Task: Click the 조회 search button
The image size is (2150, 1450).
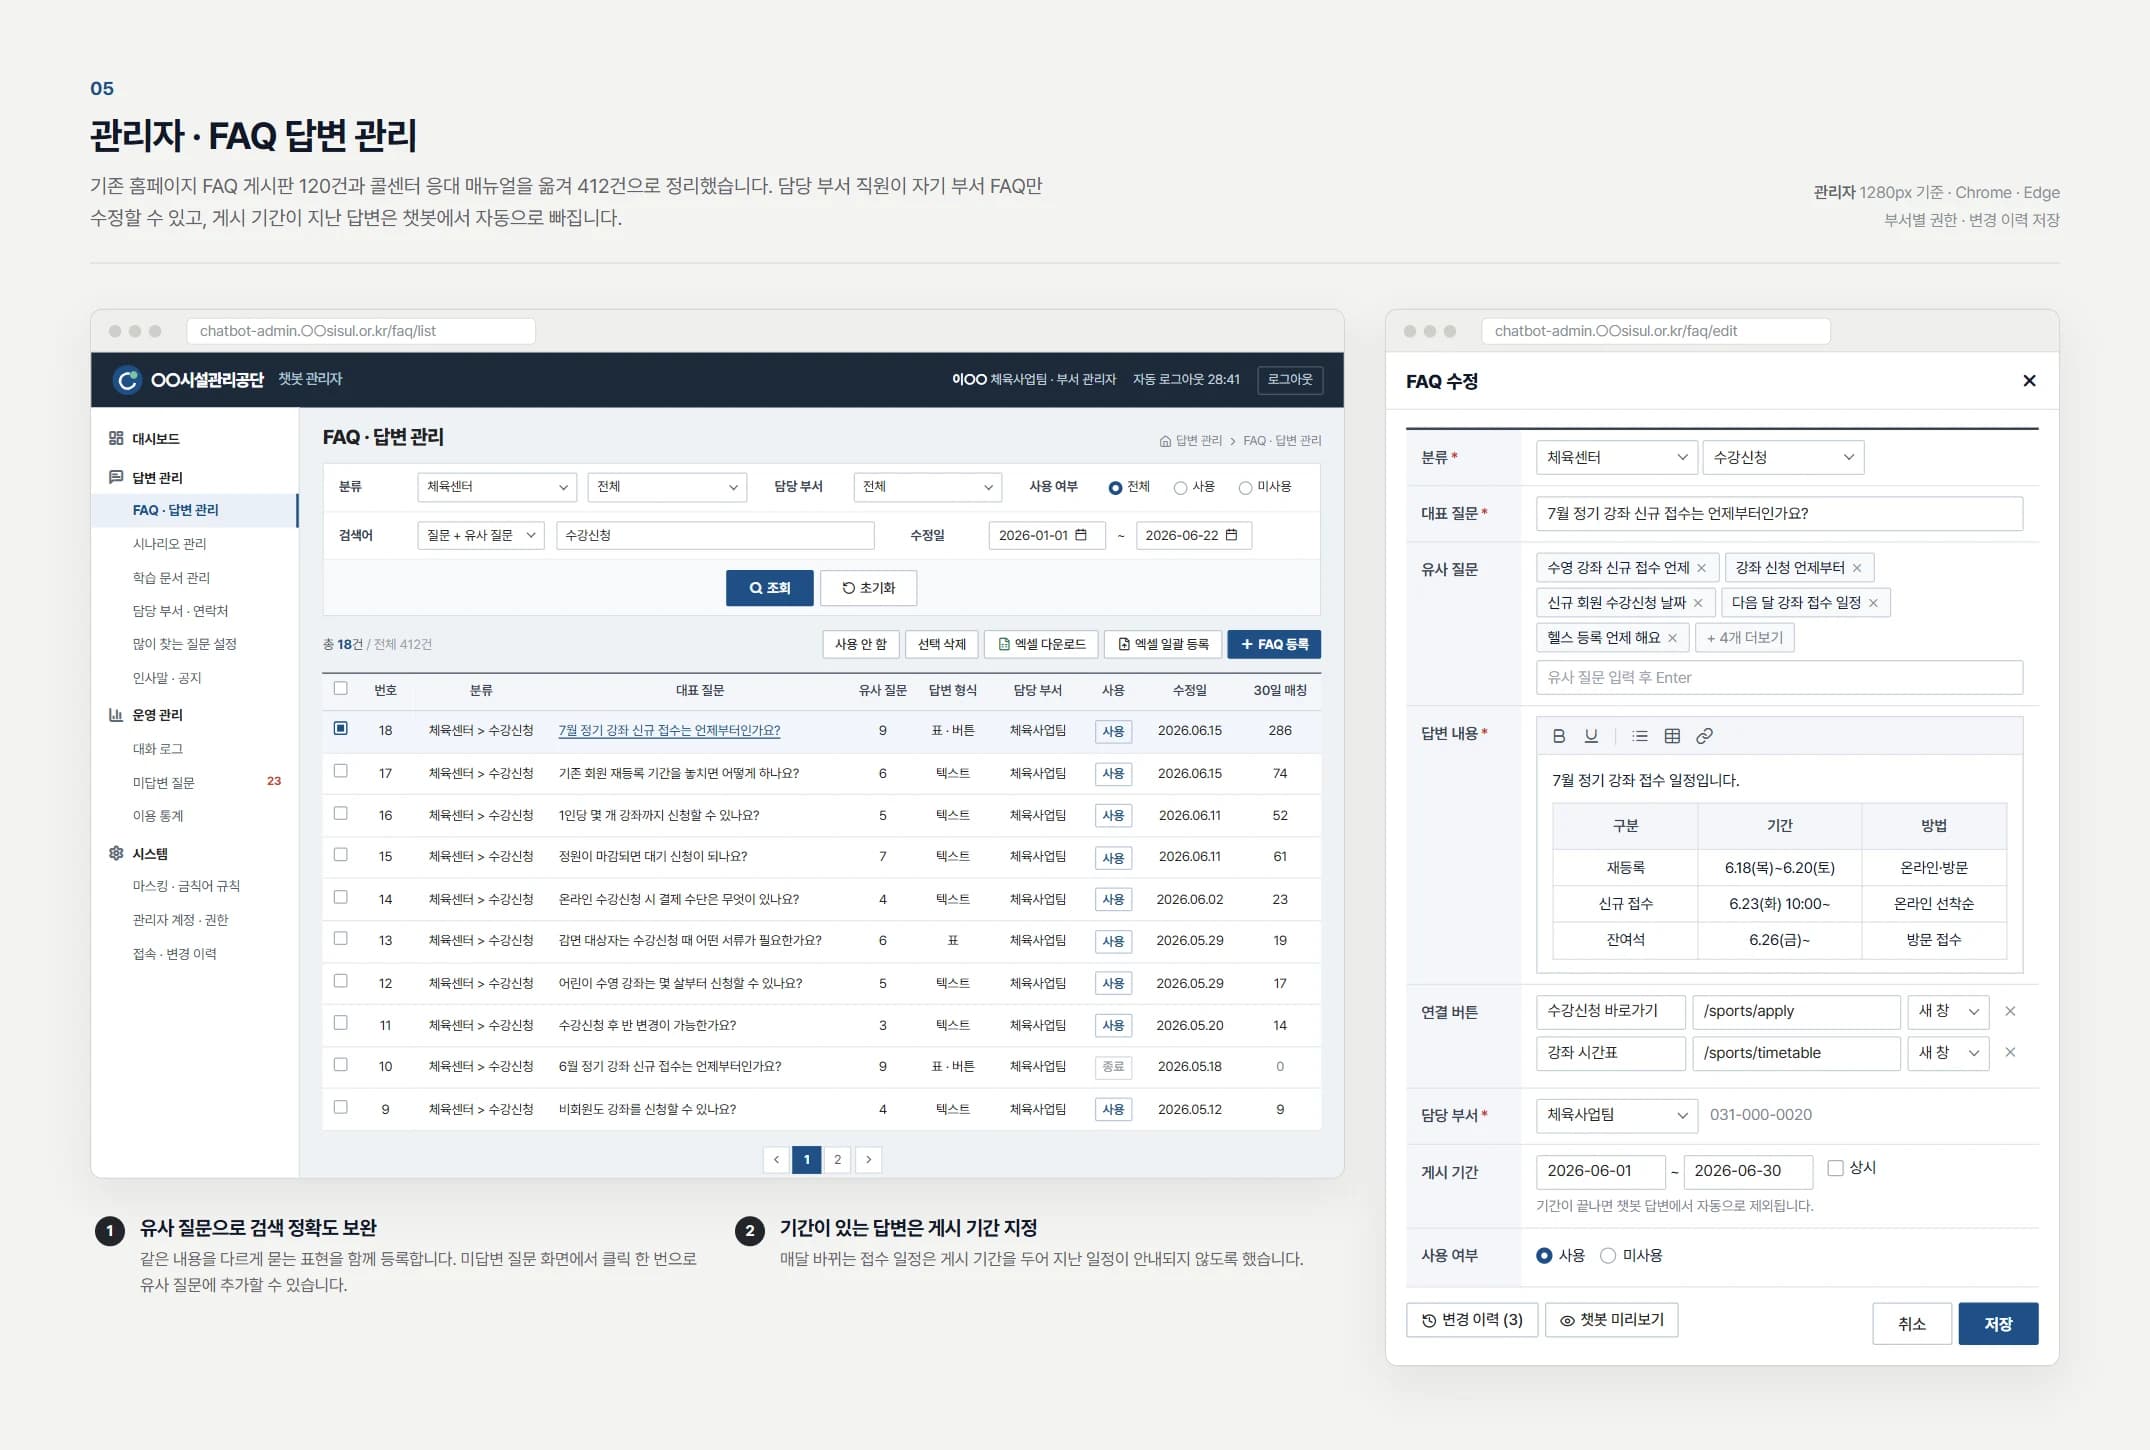Action: [769, 588]
